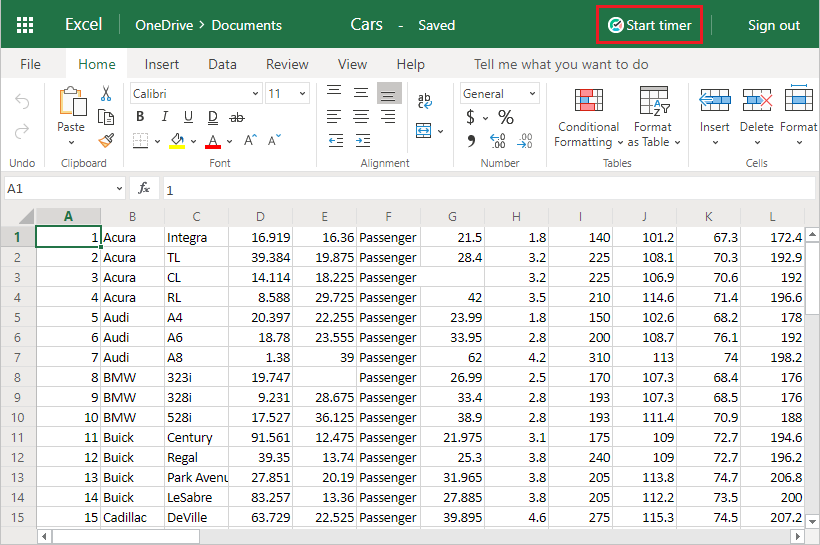
Task: Click the Format cells icon
Action: pos(799,98)
